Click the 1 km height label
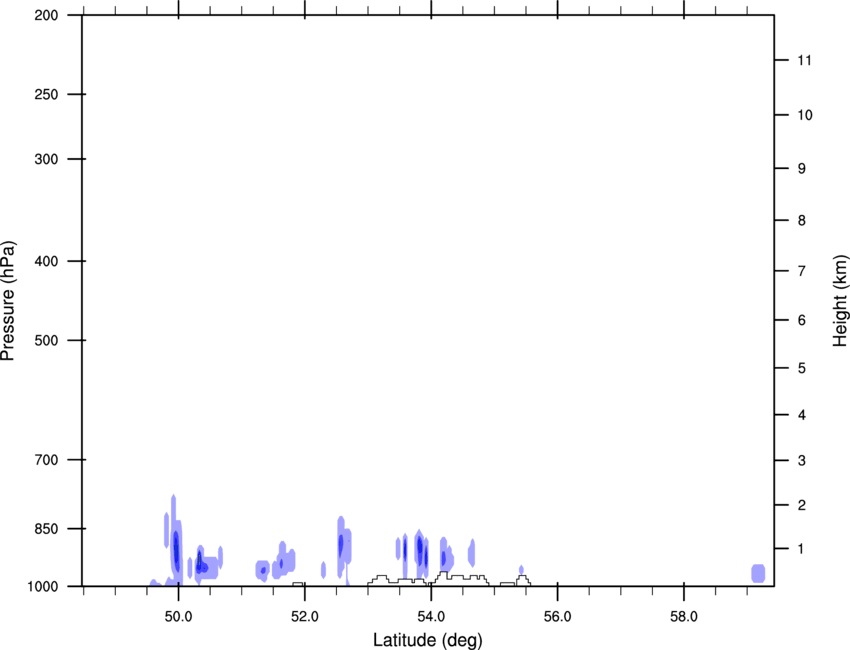Image resolution: width=850 pixels, height=650 pixels. click(x=802, y=549)
